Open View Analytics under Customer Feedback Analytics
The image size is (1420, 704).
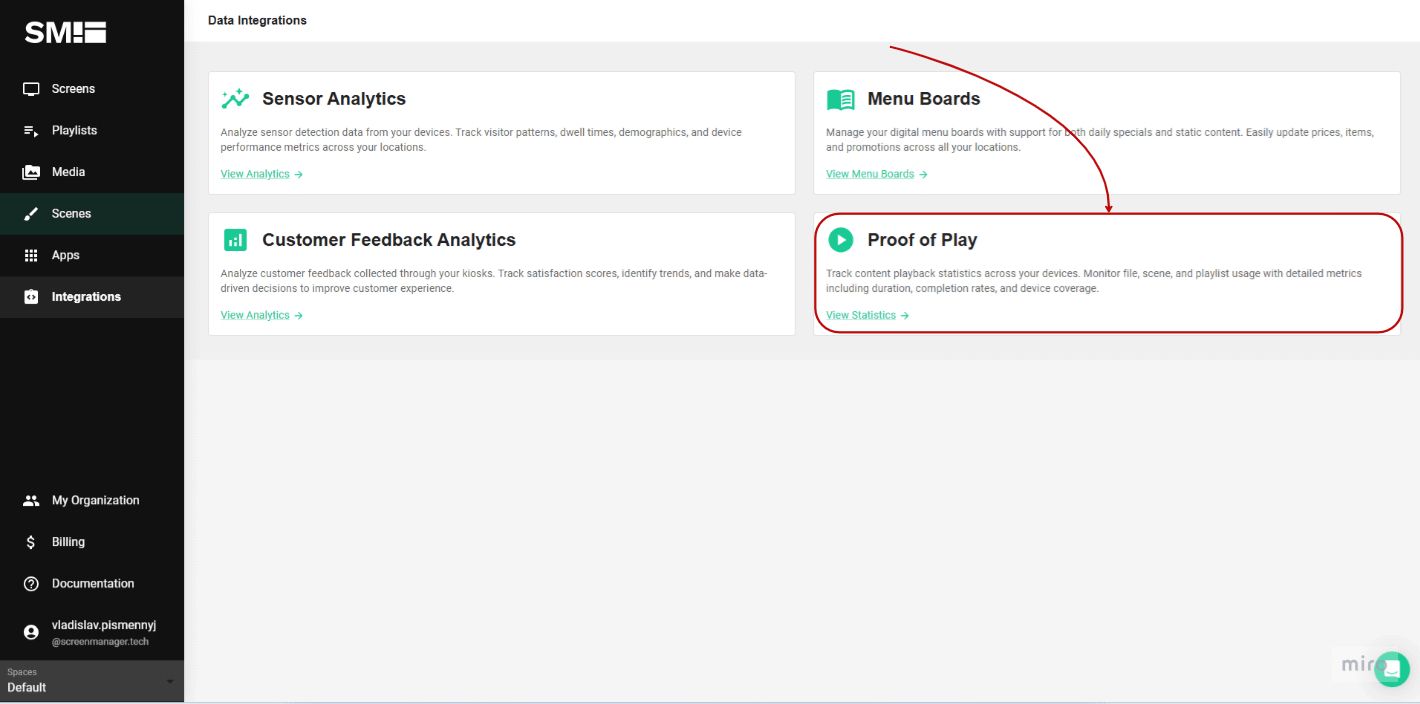262,315
